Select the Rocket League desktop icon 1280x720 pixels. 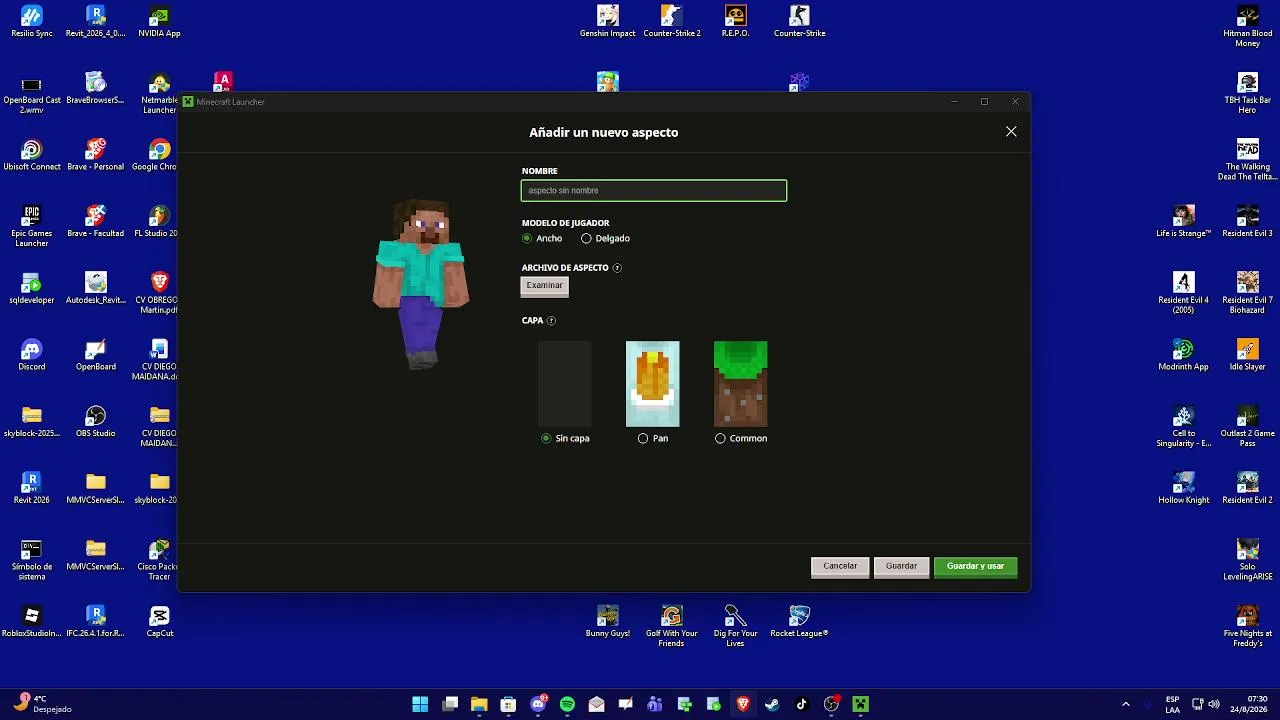pos(799,622)
